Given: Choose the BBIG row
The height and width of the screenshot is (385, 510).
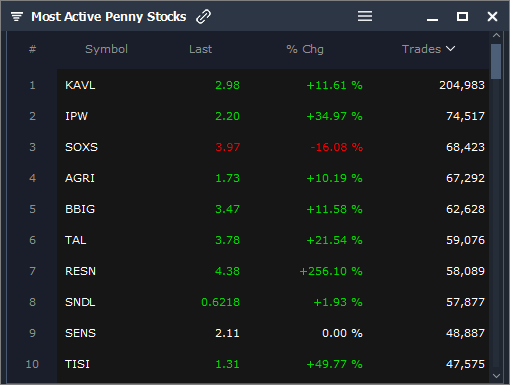Looking at the screenshot, I should coord(273,209).
